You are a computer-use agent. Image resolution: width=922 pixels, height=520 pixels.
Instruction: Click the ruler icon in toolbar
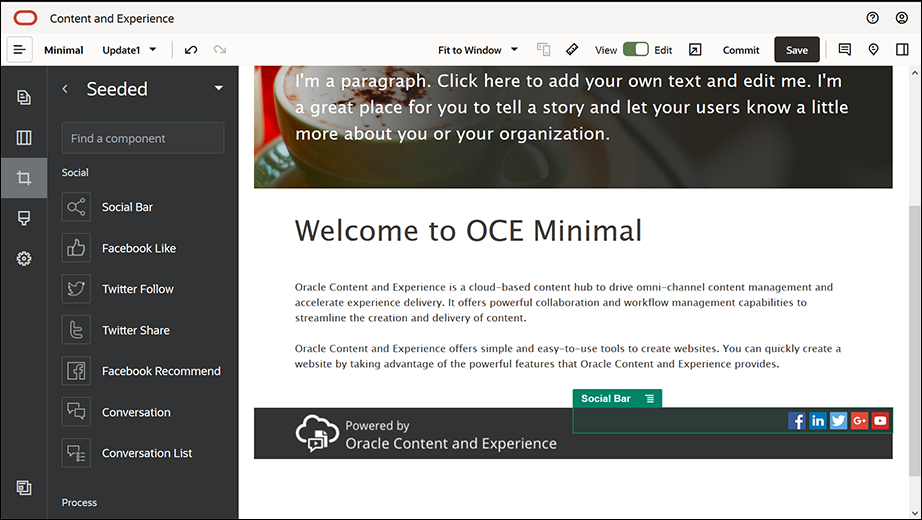click(572, 50)
